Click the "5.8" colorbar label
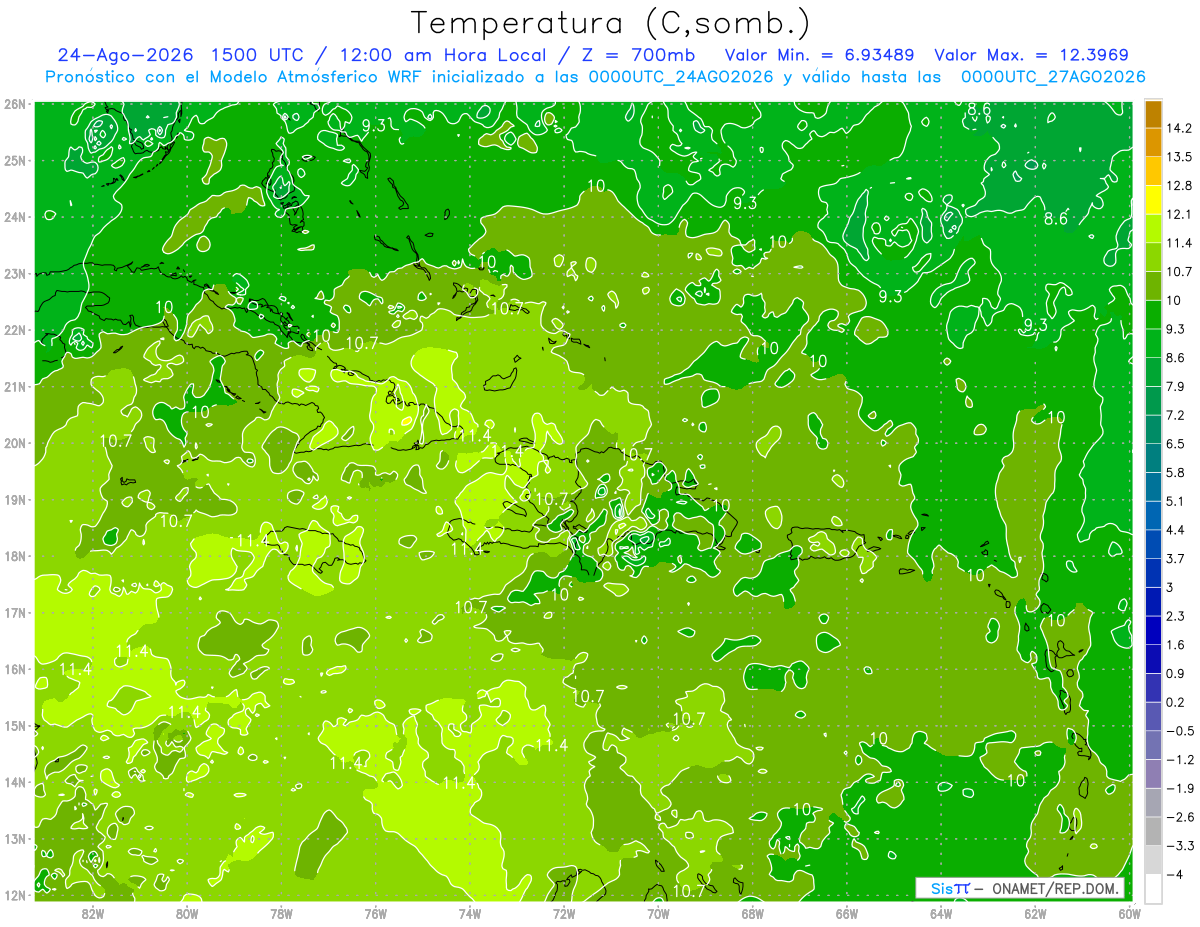 1176,473
